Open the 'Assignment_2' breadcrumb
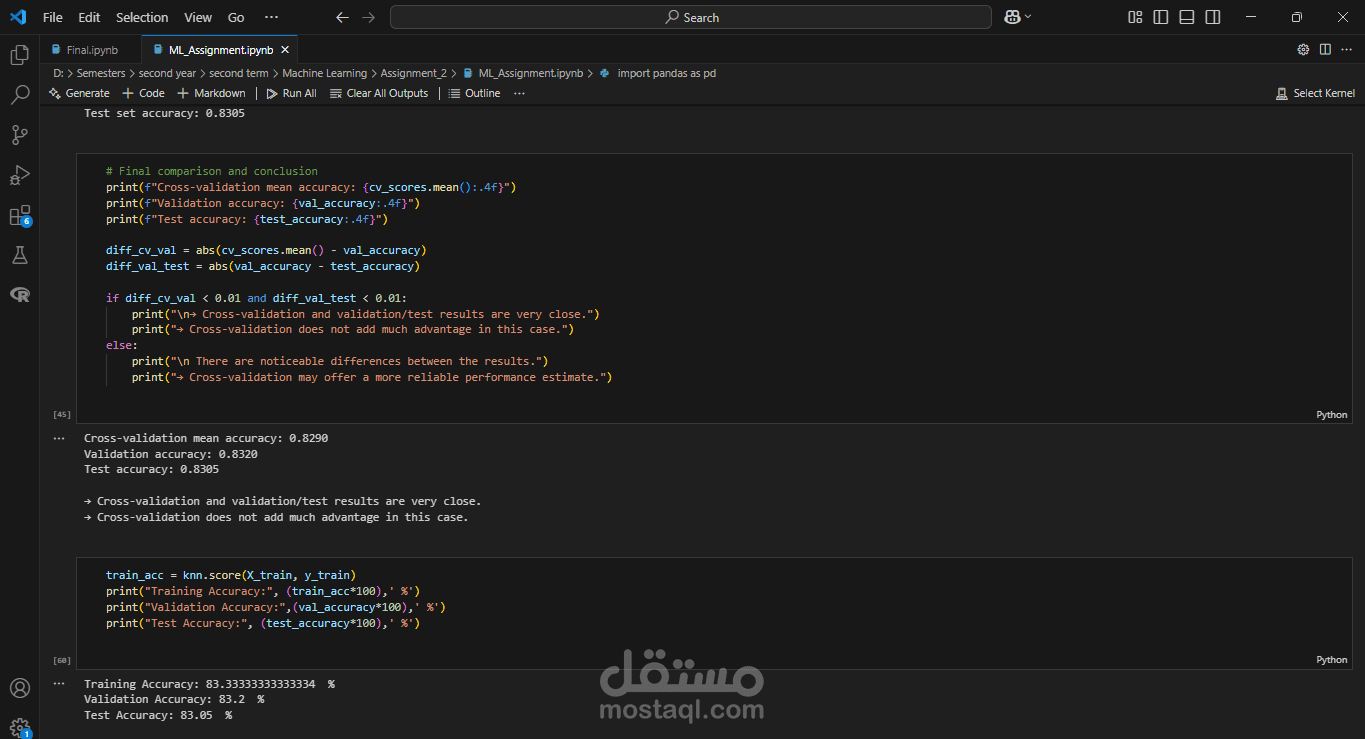The height and width of the screenshot is (739, 1365). (x=413, y=73)
